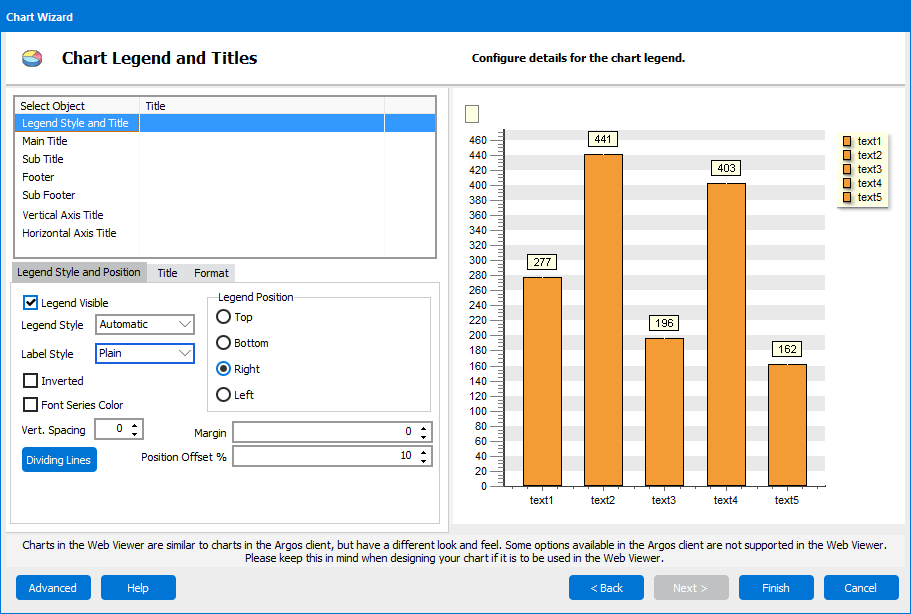Switch to the Title tab
Image resolution: width=911 pixels, height=614 pixels.
pyautogui.click(x=166, y=272)
